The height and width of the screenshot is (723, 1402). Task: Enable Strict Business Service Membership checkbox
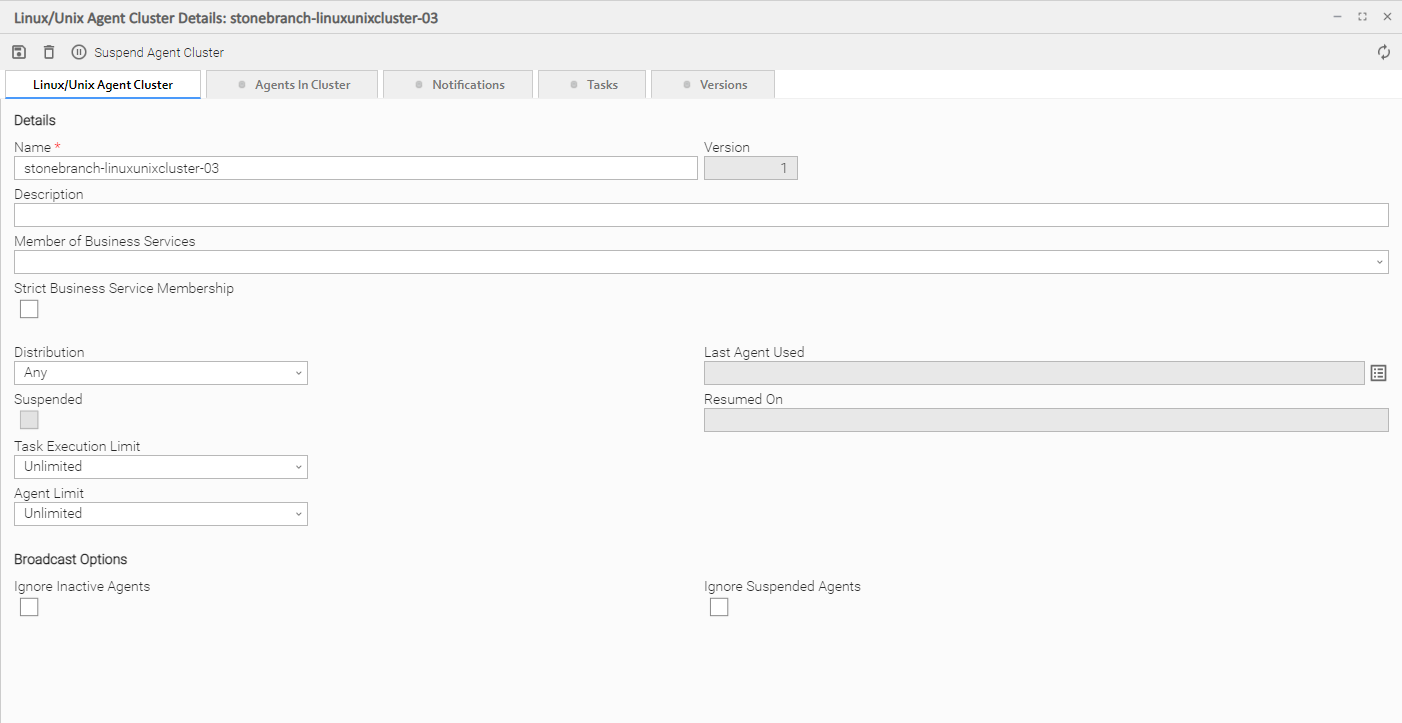[29, 309]
